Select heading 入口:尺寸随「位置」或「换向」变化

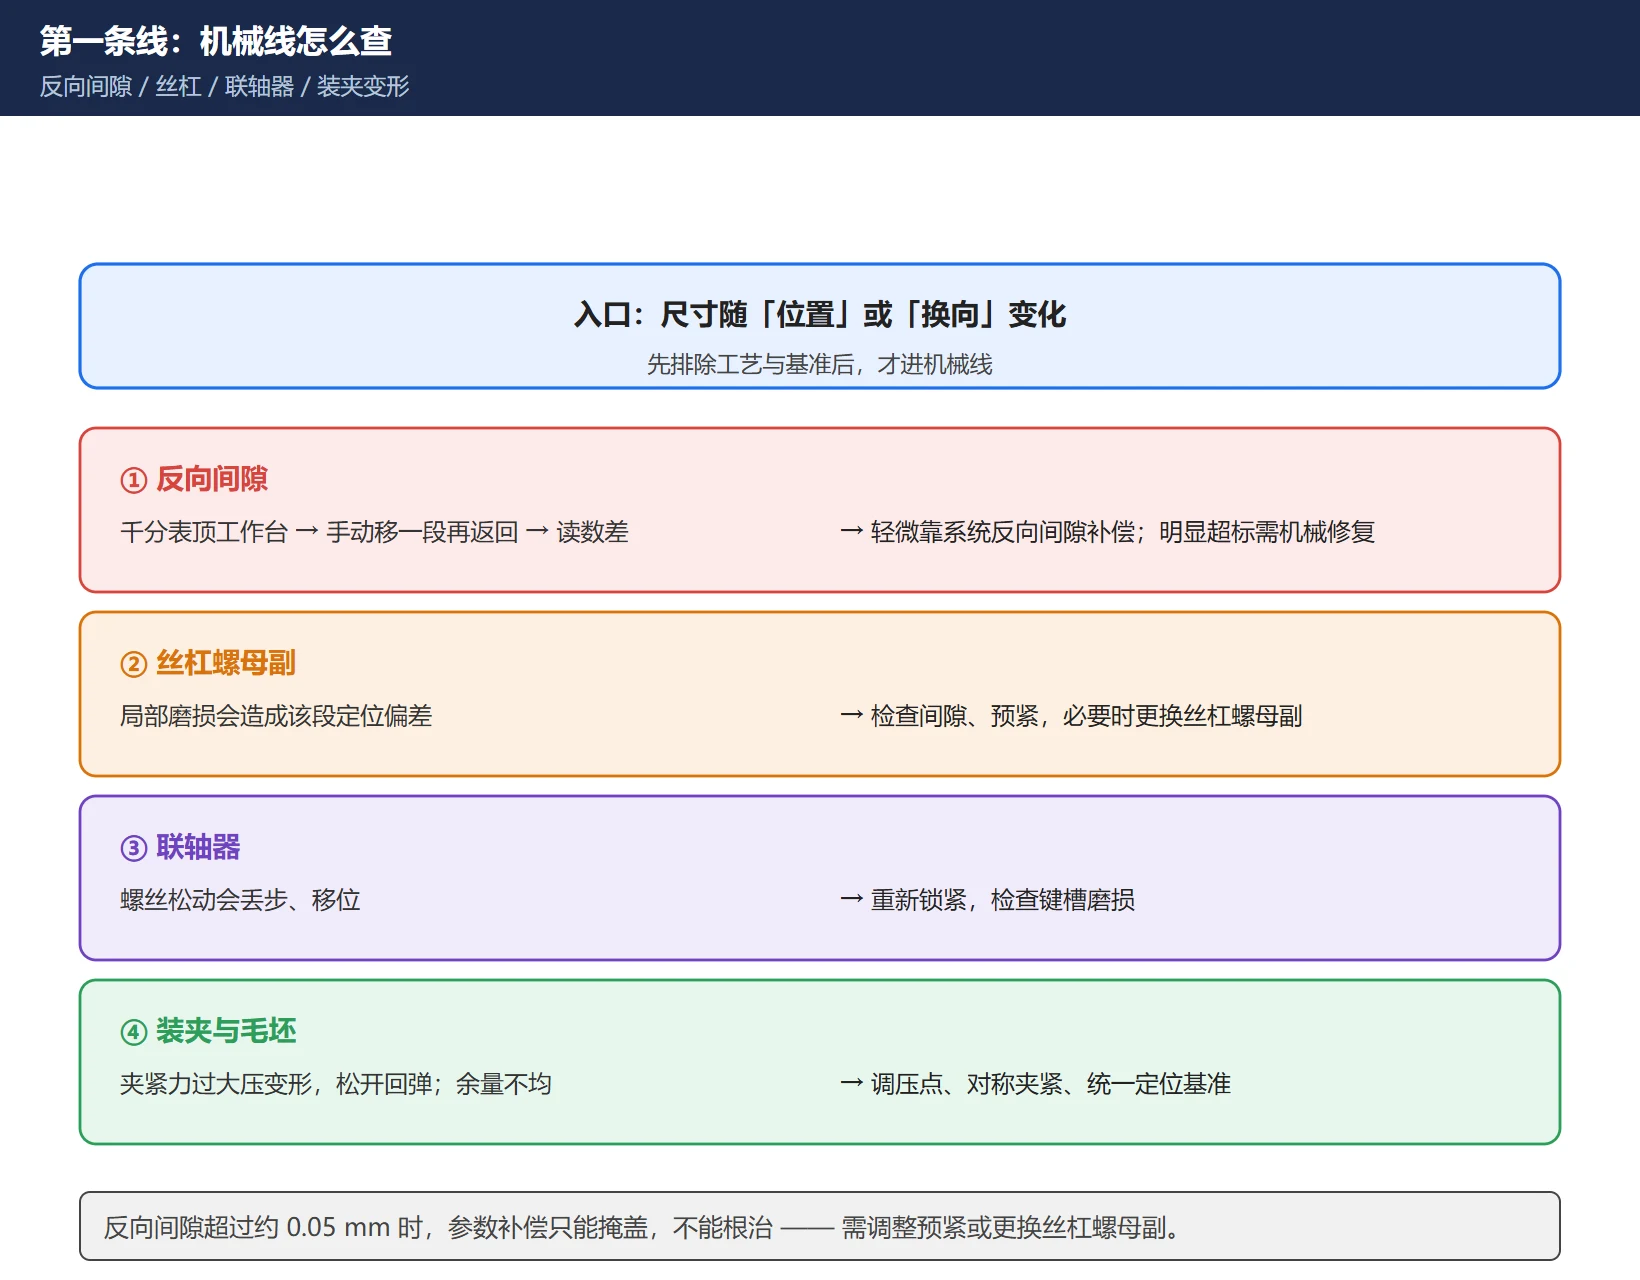click(x=820, y=315)
